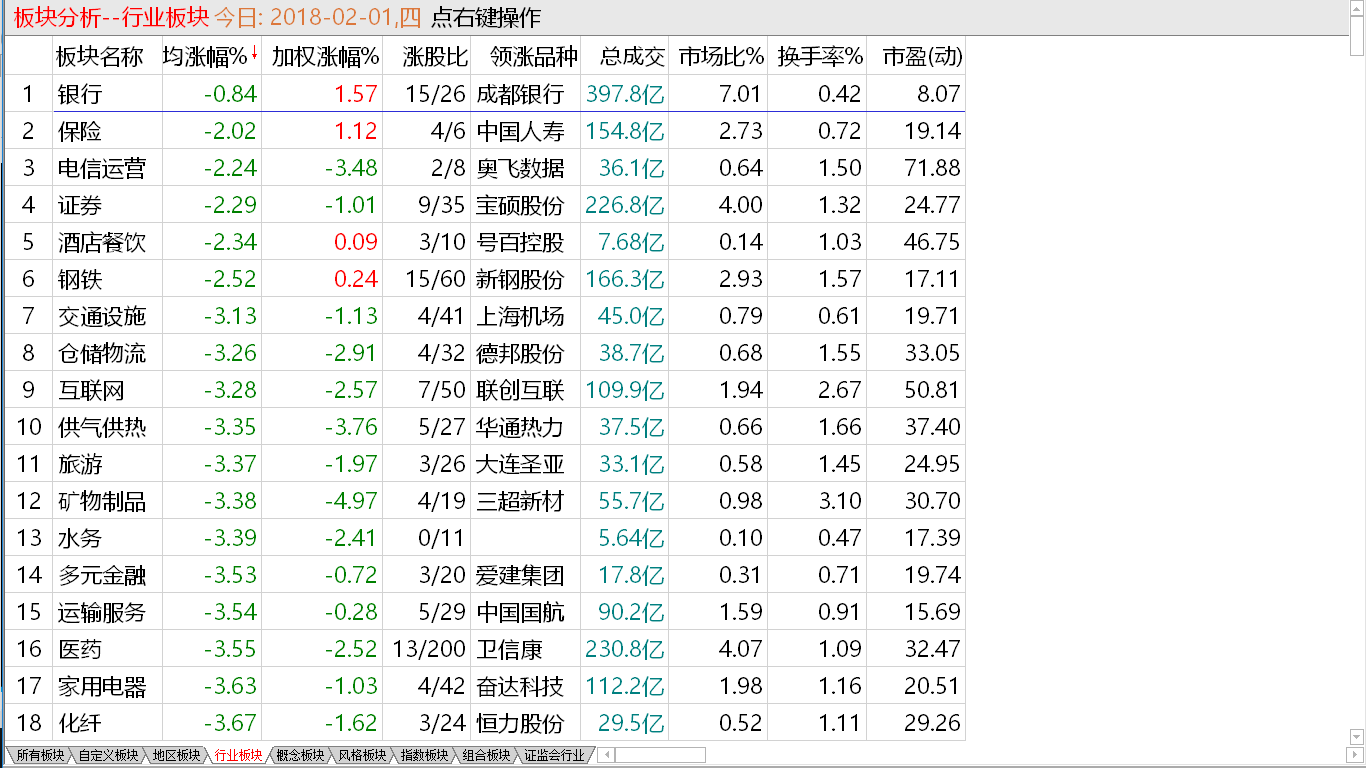
Task: Sort by 换手率% column header
Action: (x=818, y=57)
